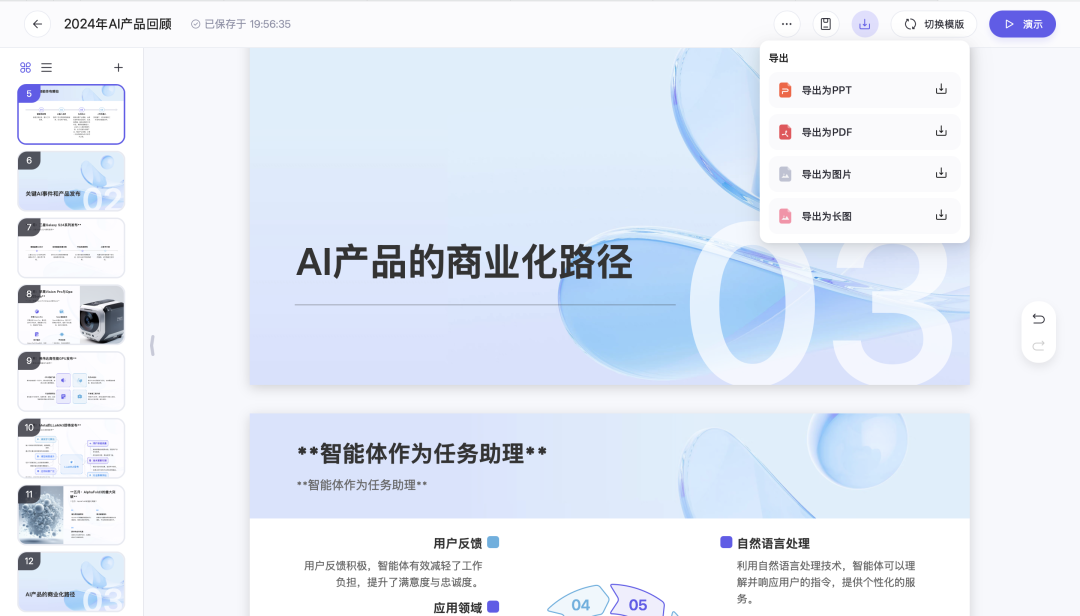Select the grid view icon in the sidebar
The height and width of the screenshot is (616, 1080).
coord(25,67)
